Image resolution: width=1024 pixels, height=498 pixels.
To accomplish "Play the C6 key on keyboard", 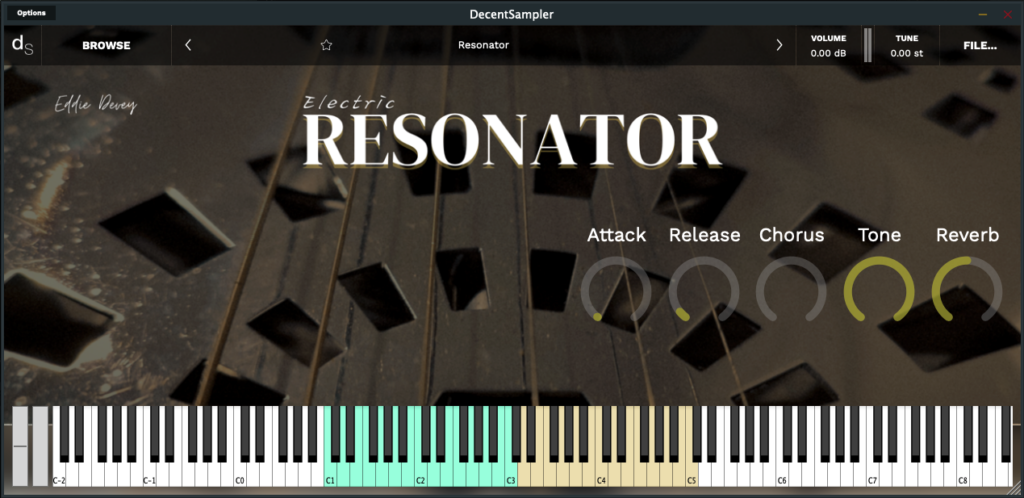I will tap(782, 475).
